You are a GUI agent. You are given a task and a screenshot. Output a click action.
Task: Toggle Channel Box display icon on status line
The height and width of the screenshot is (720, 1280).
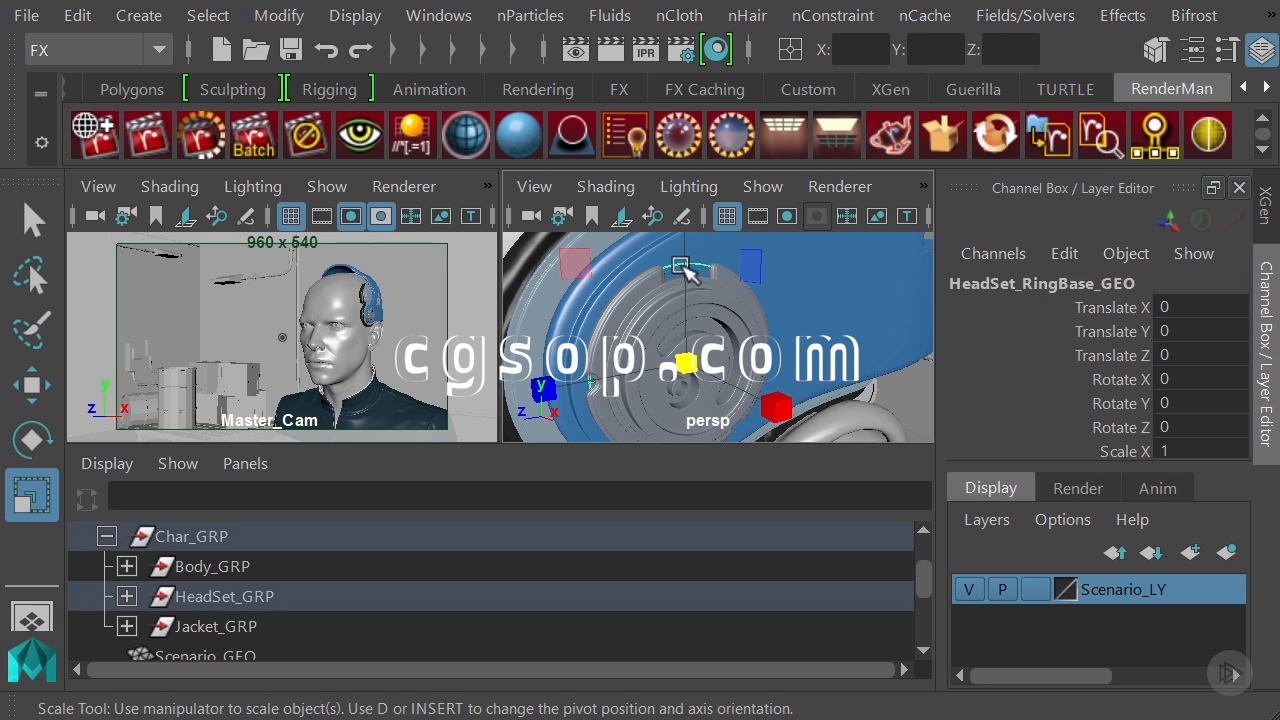1261,50
